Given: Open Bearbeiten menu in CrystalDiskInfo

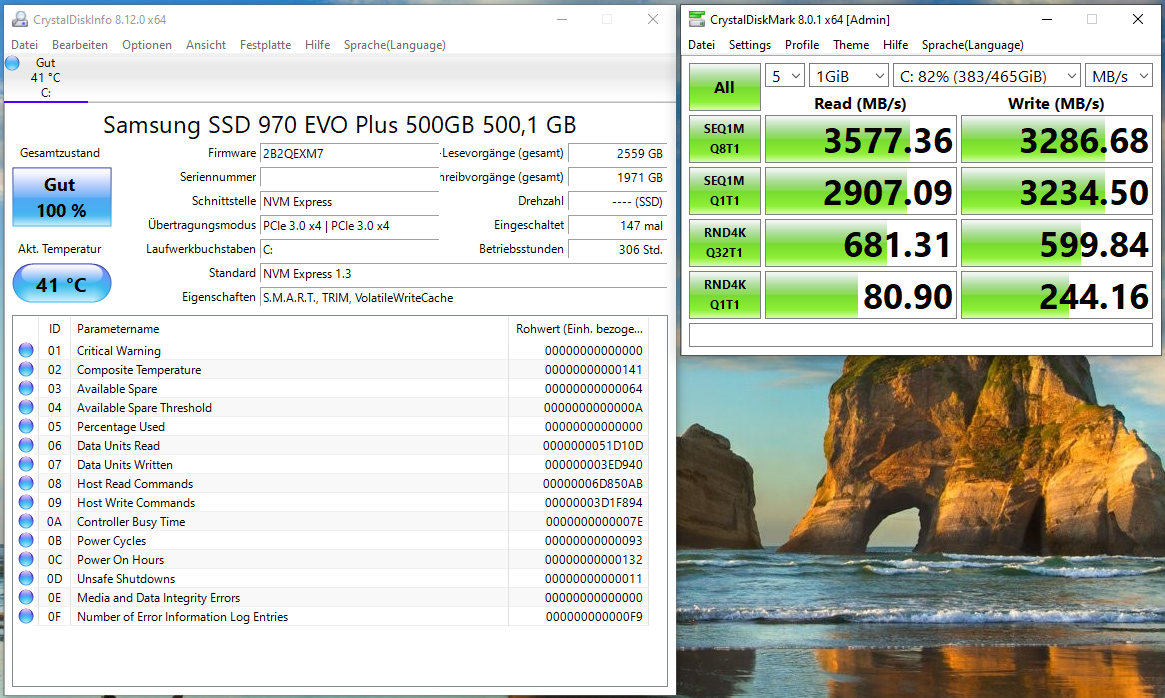Looking at the screenshot, I should pos(79,45).
